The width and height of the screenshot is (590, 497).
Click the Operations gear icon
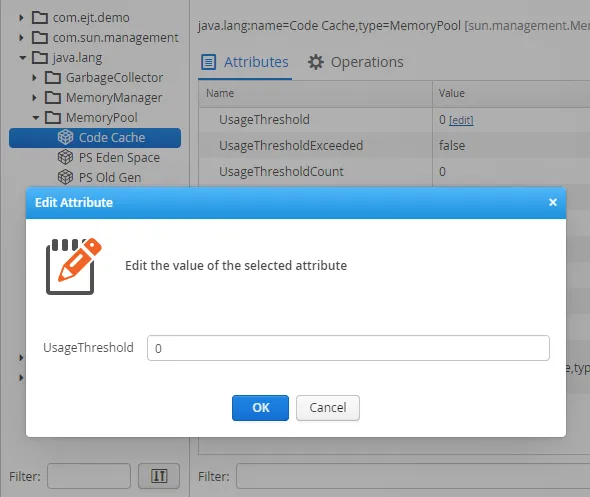click(x=316, y=62)
